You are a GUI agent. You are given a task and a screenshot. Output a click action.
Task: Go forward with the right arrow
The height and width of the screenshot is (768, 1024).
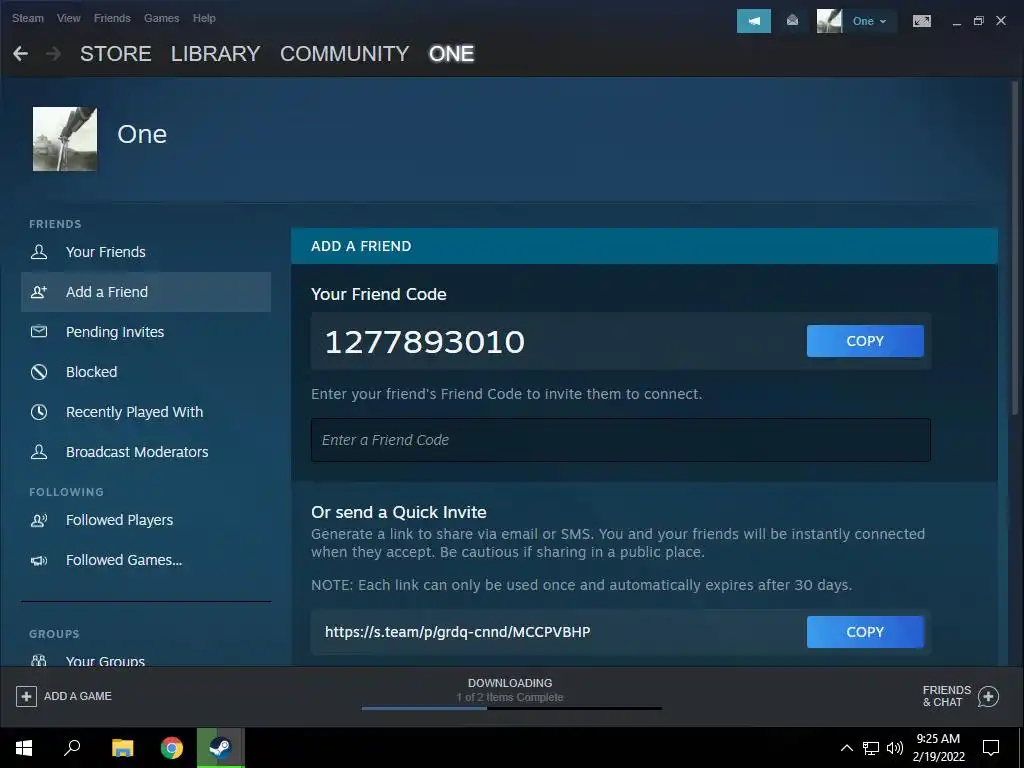tap(54, 54)
